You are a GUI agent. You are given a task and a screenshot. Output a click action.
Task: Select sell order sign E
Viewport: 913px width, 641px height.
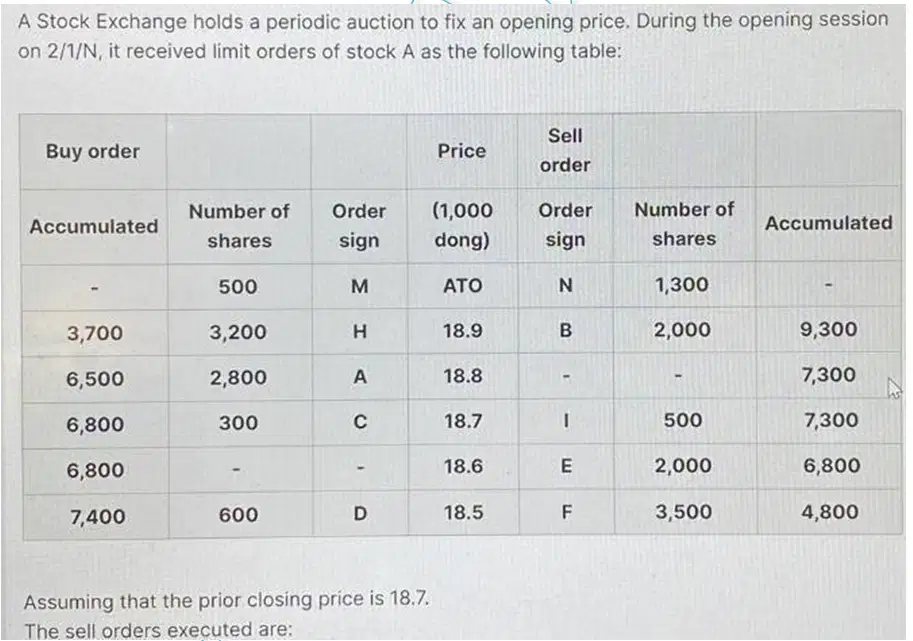pyautogui.click(x=565, y=466)
